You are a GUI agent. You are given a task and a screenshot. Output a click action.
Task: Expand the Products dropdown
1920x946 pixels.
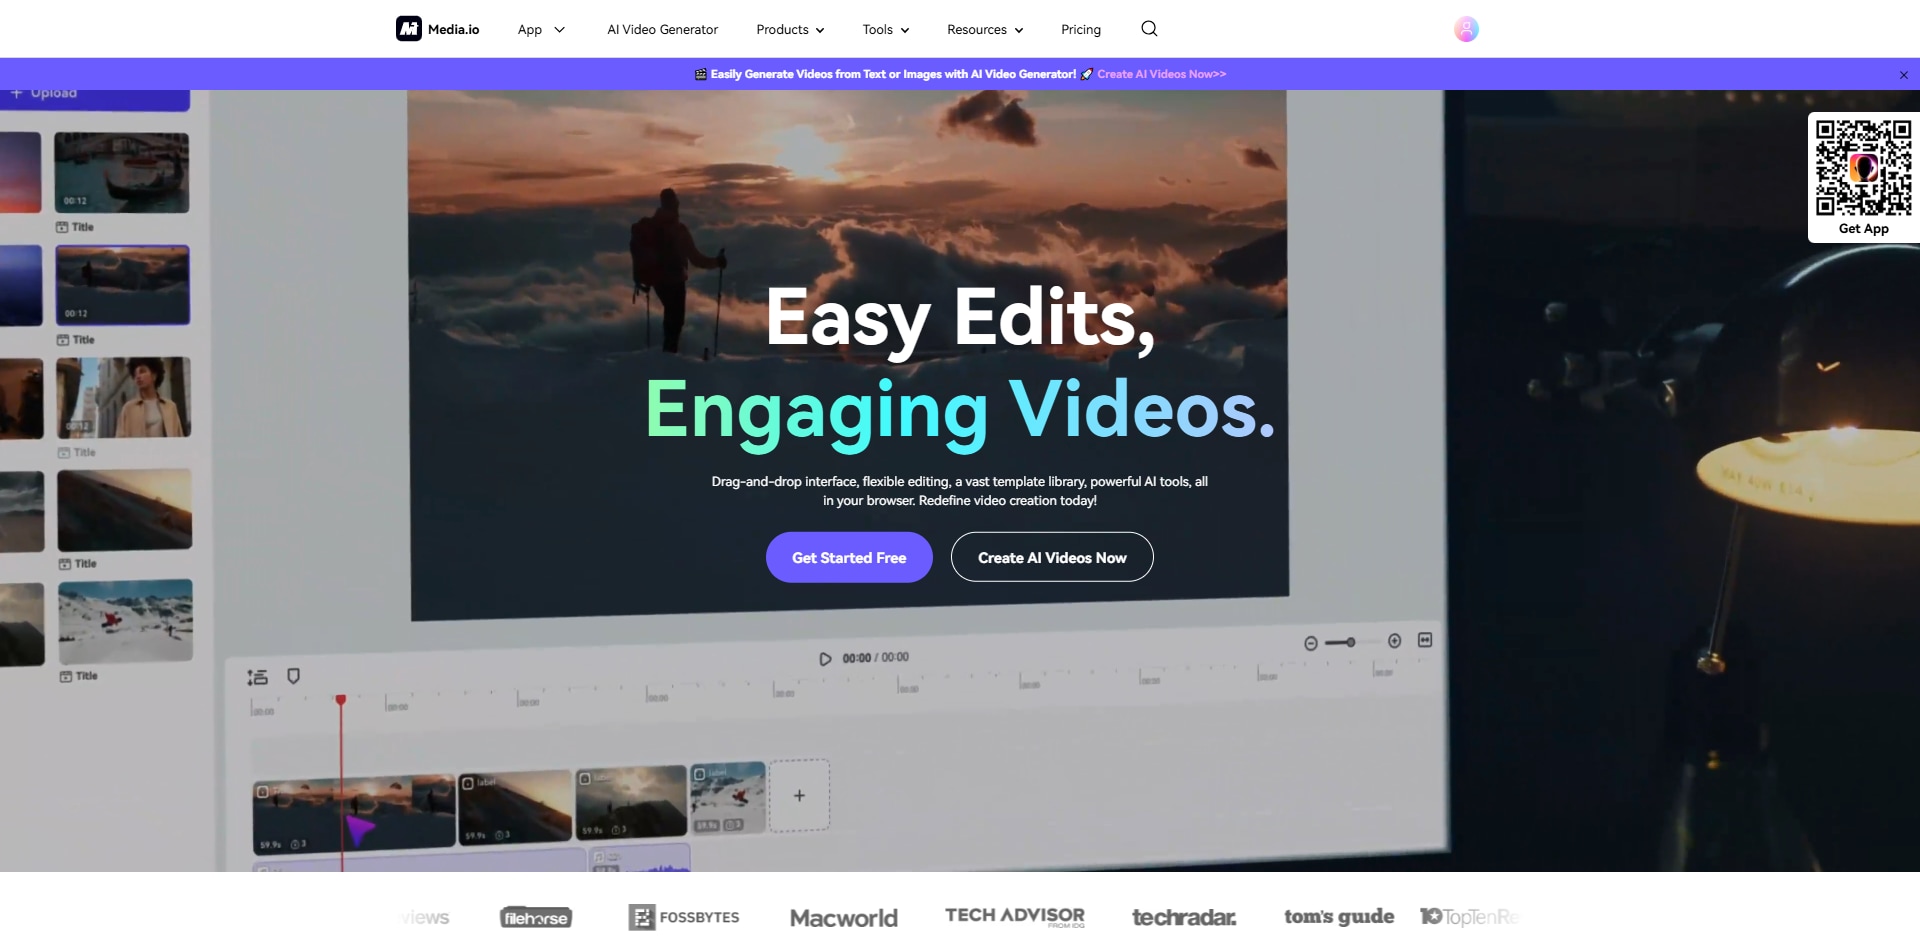coord(789,29)
